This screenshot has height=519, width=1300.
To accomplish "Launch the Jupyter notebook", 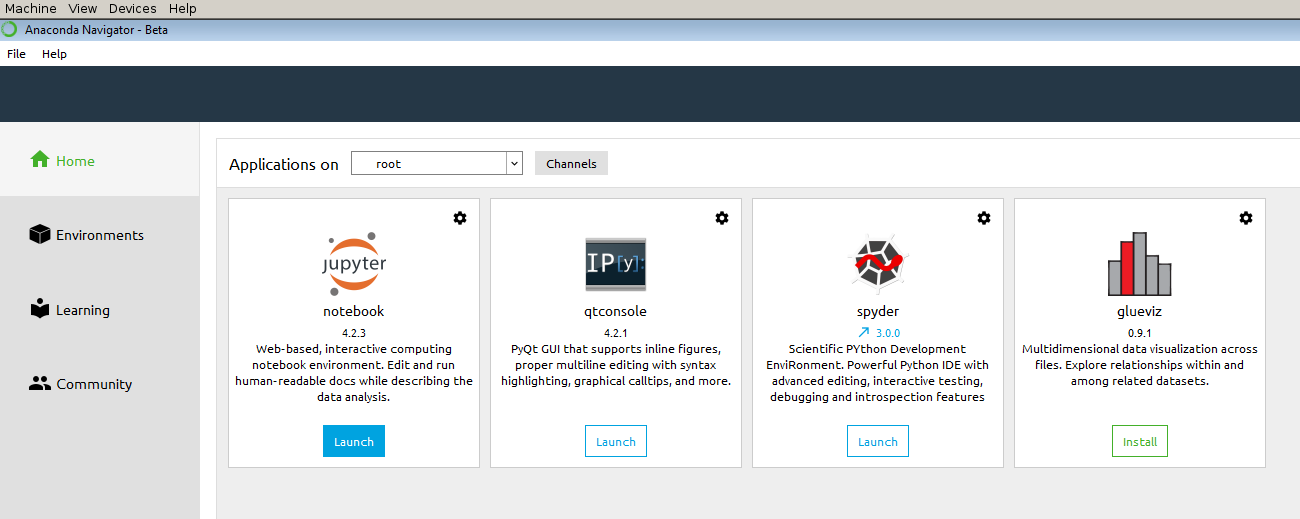I will 354,441.
